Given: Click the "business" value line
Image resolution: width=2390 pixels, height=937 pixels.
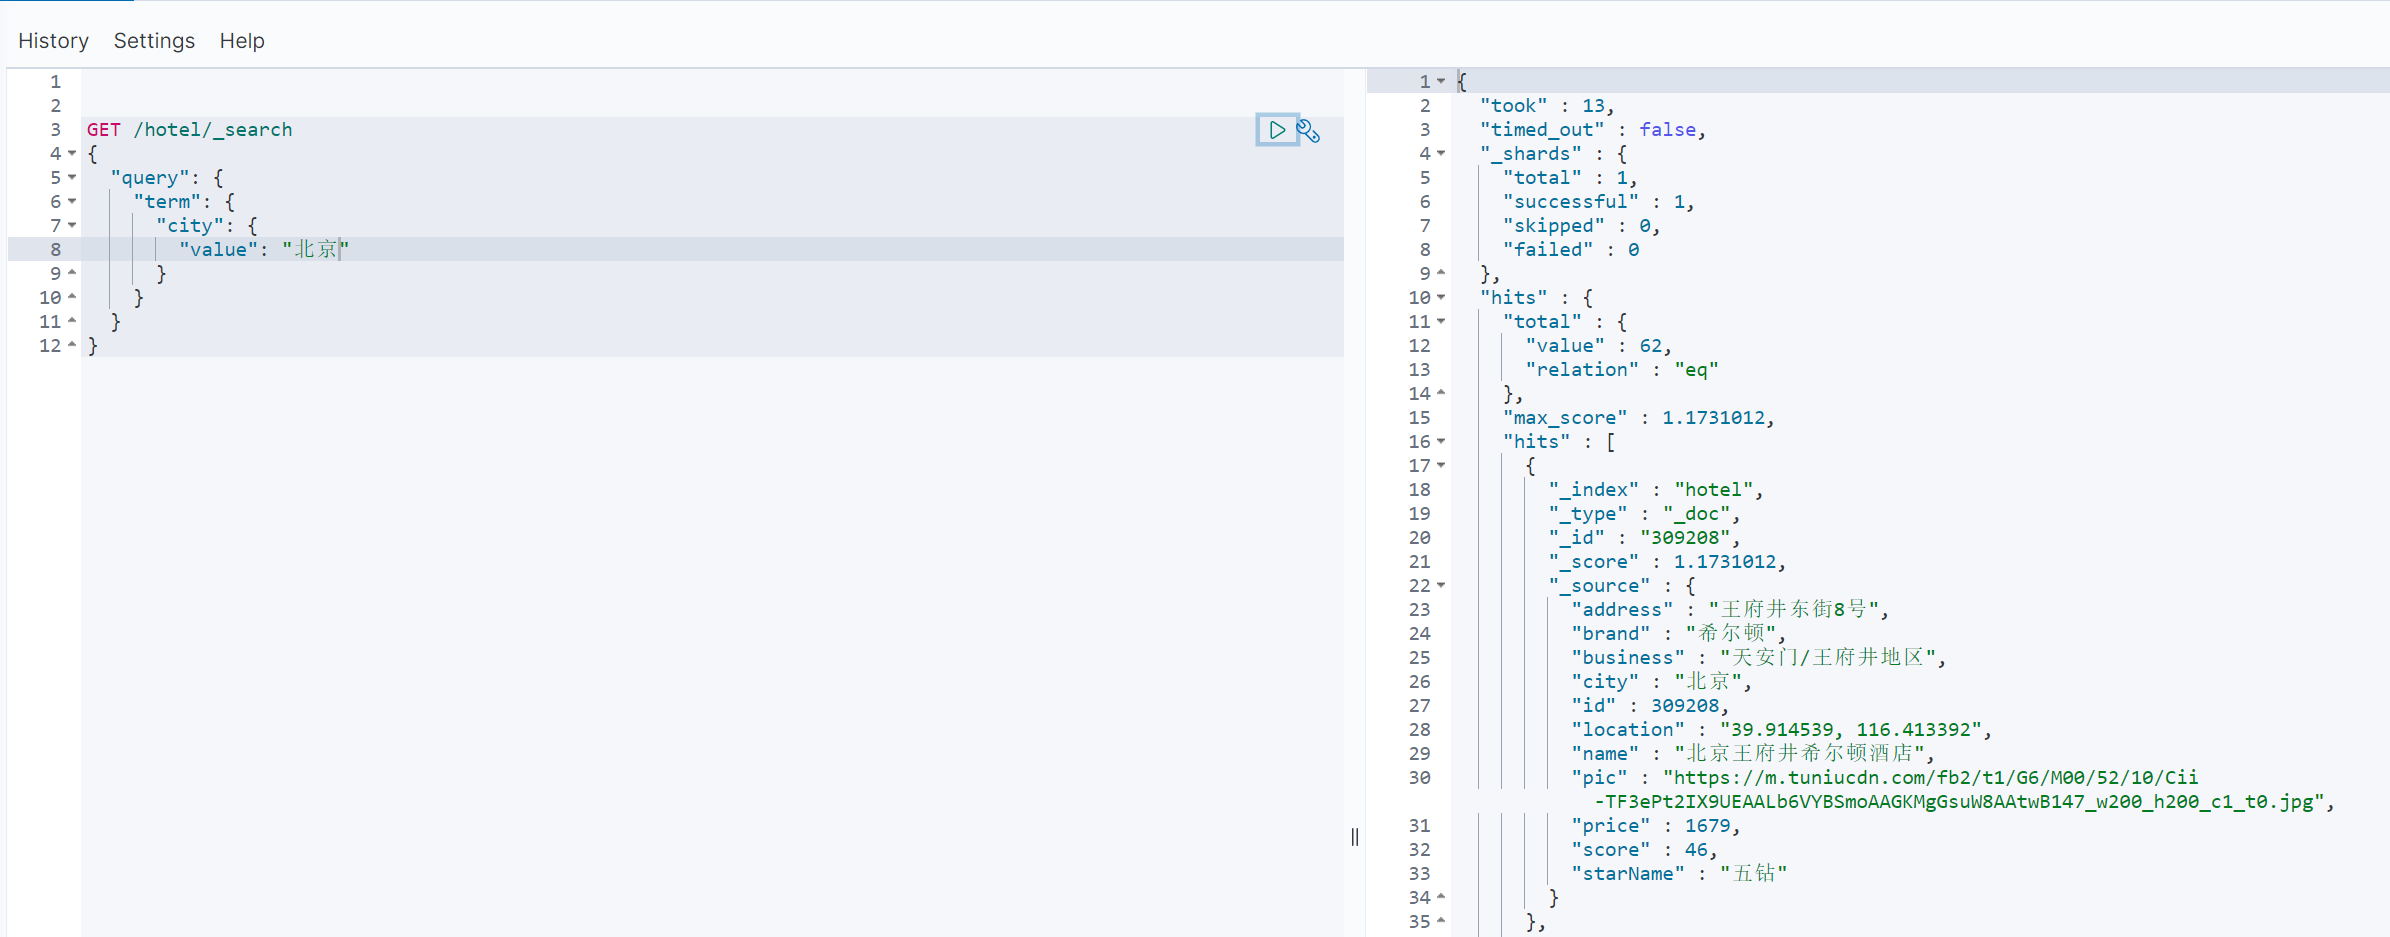Looking at the screenshot, I should [1759, 658].
